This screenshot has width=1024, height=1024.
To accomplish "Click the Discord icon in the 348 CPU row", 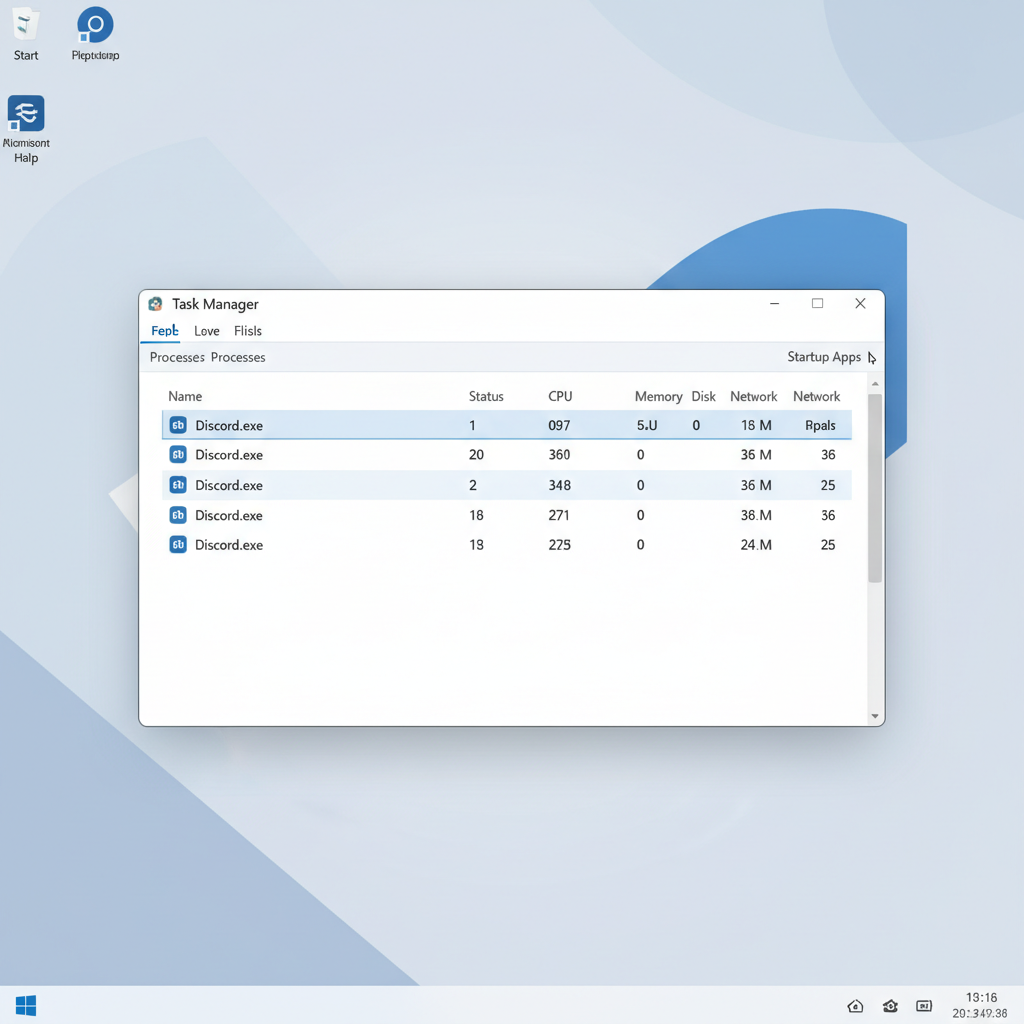I will [x=178, y=485].
